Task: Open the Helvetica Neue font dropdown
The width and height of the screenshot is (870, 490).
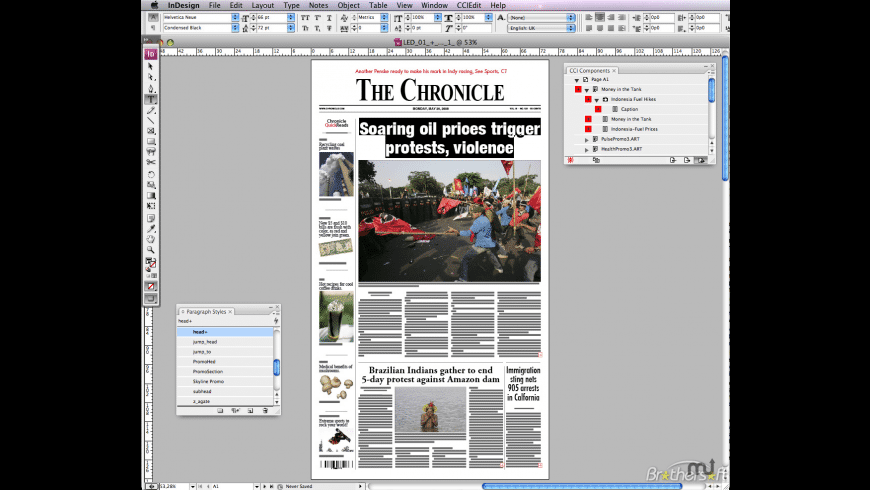Action: pyautogui.click(x=236, y=17)
